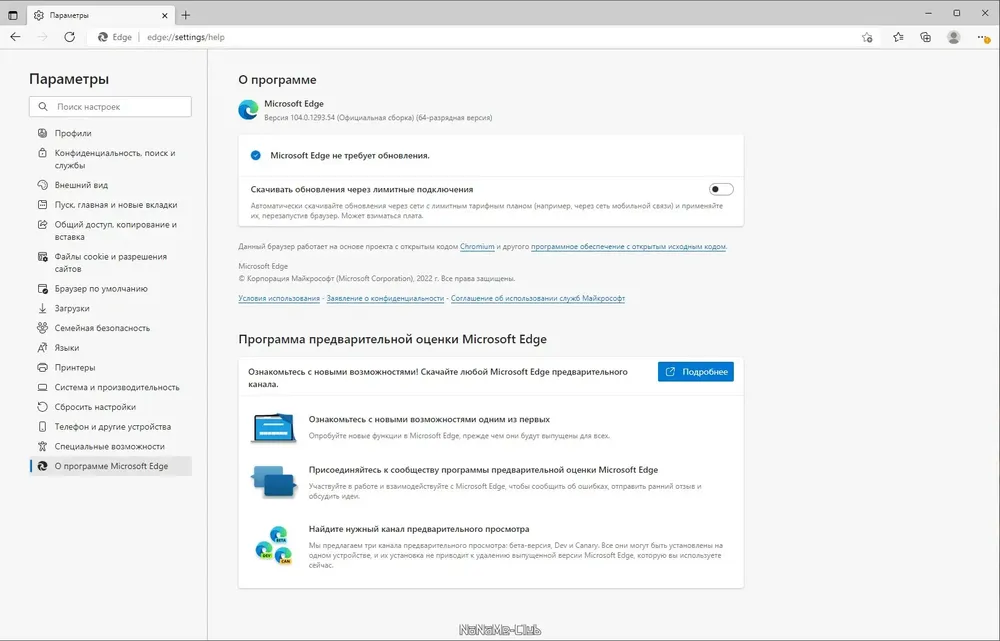
Task: Refresh the page with reload icon
Action: coord(69,37)
